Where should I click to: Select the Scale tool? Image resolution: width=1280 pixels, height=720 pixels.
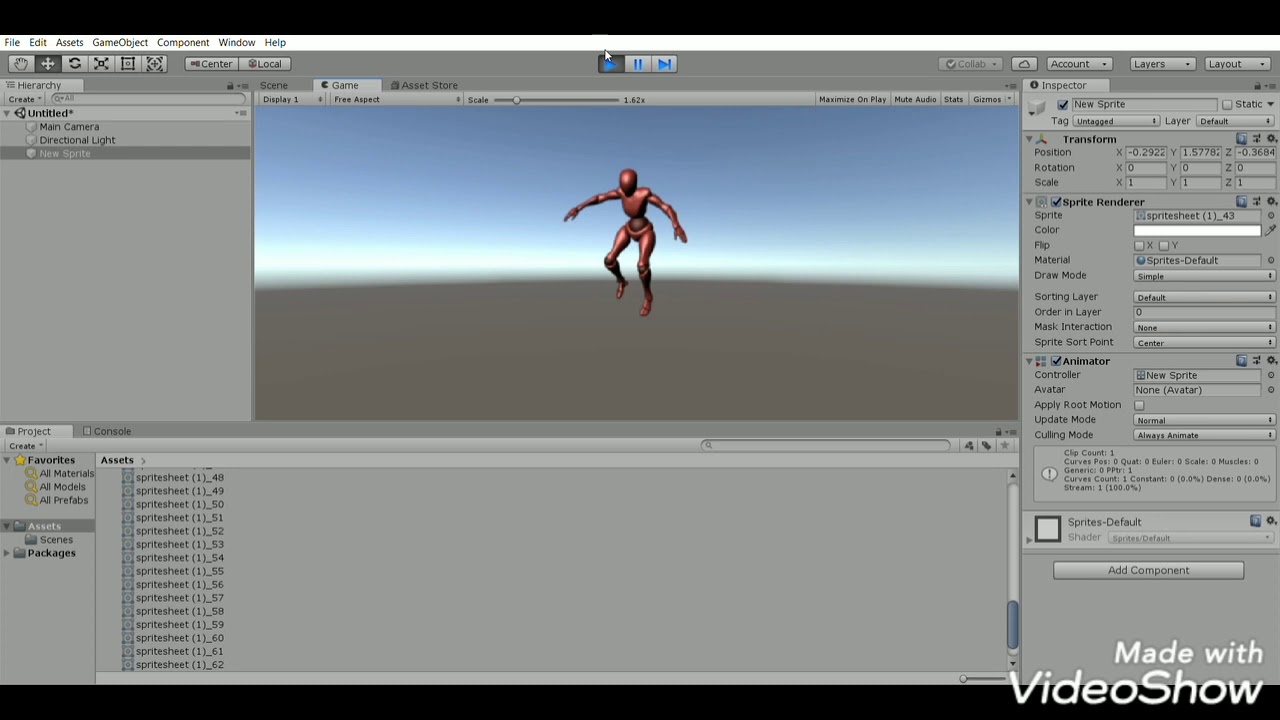click(x=101, y=64)
